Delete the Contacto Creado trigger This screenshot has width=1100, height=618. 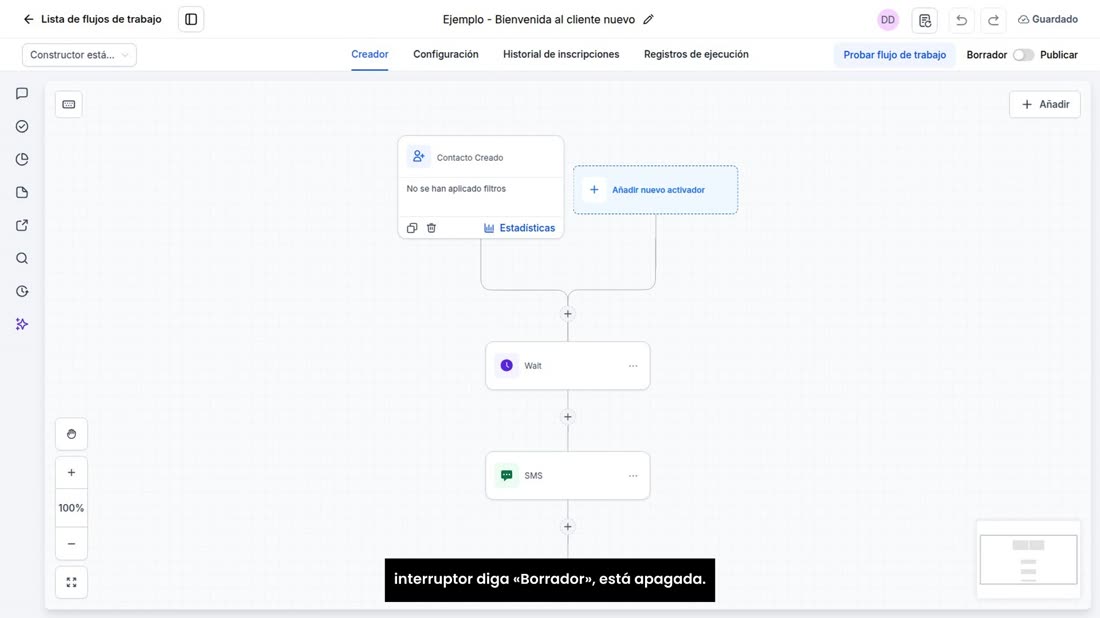coord(431,228)
